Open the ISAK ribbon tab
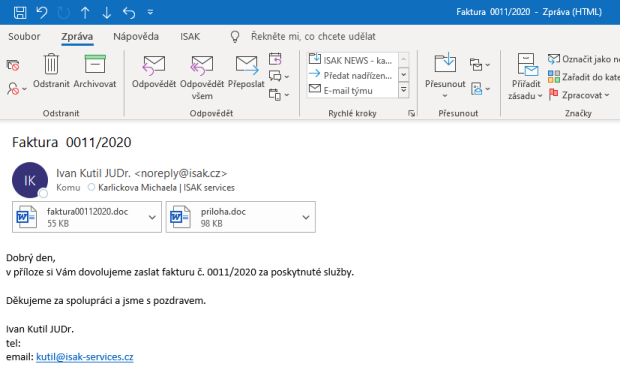 coord(190,36)
